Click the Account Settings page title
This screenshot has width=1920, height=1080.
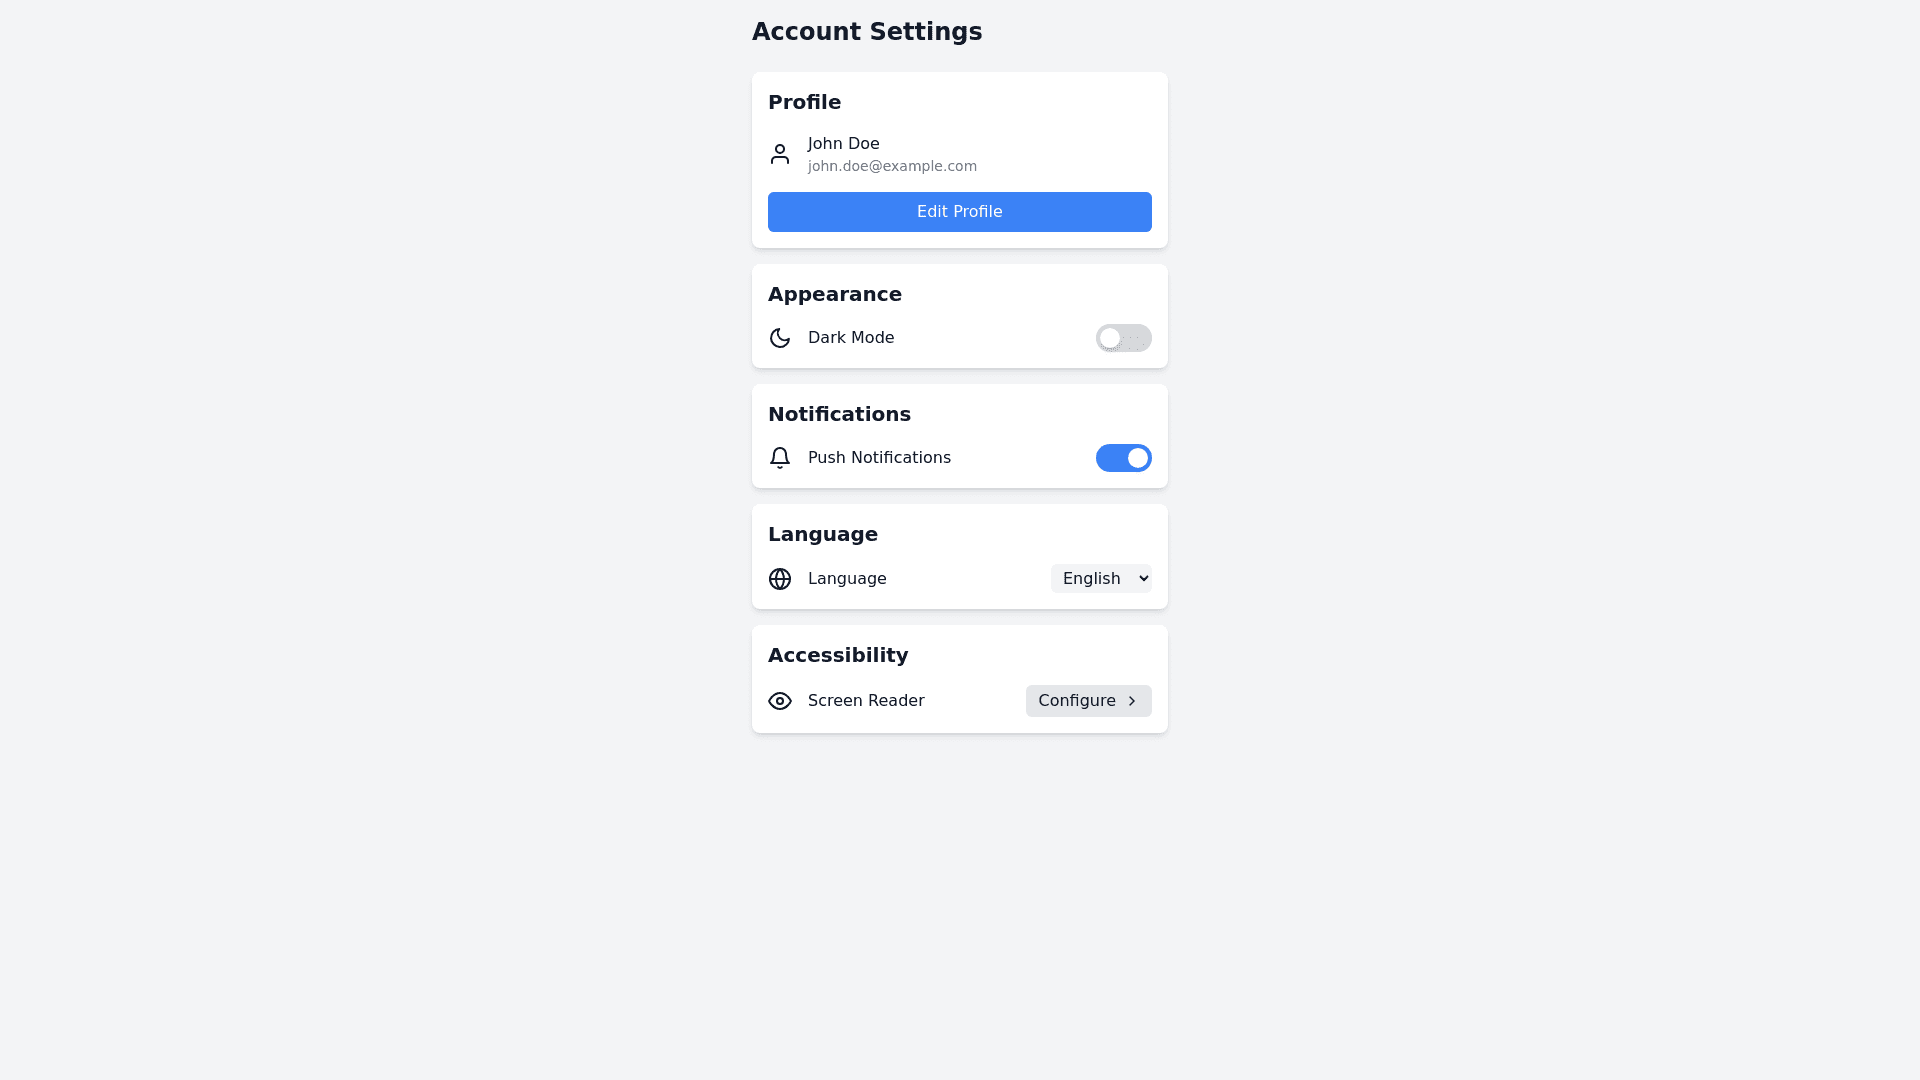pyautogui.click(x=867, y=32)
